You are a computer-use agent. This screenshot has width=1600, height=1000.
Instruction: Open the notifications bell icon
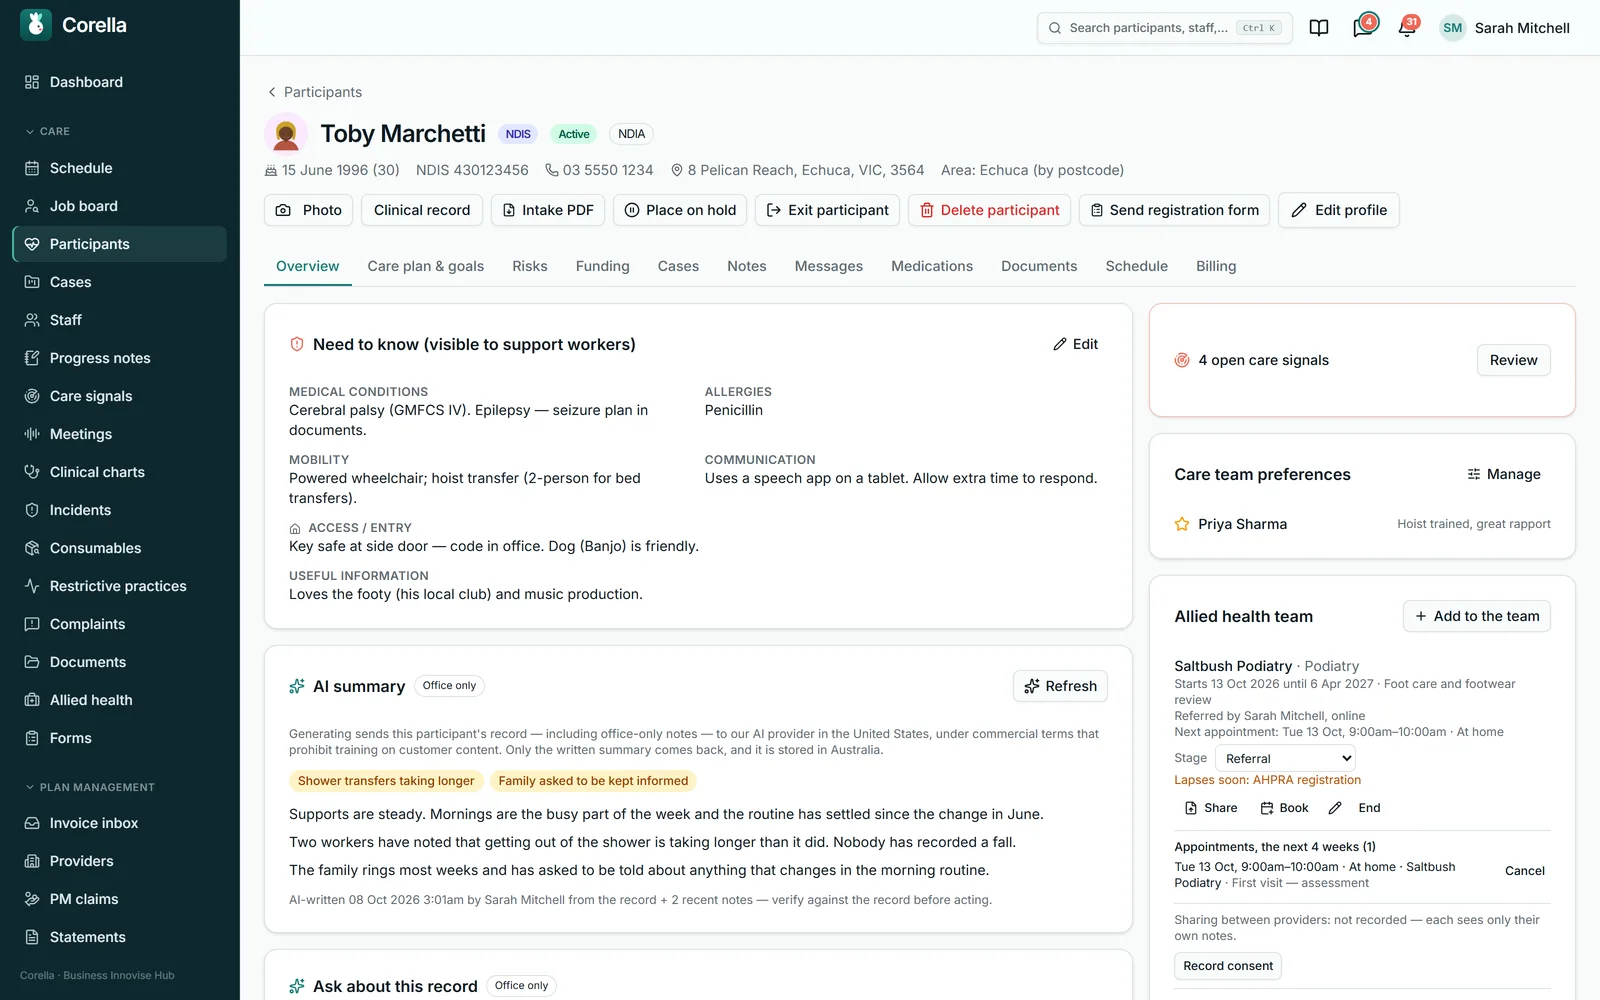click(1407, 28)
